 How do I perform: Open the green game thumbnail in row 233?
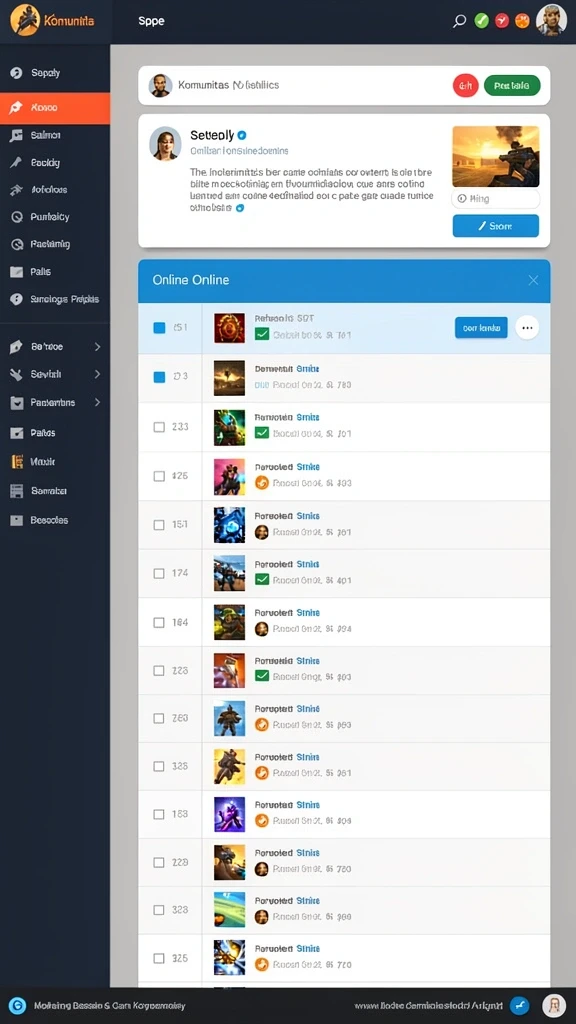(229, 427)
